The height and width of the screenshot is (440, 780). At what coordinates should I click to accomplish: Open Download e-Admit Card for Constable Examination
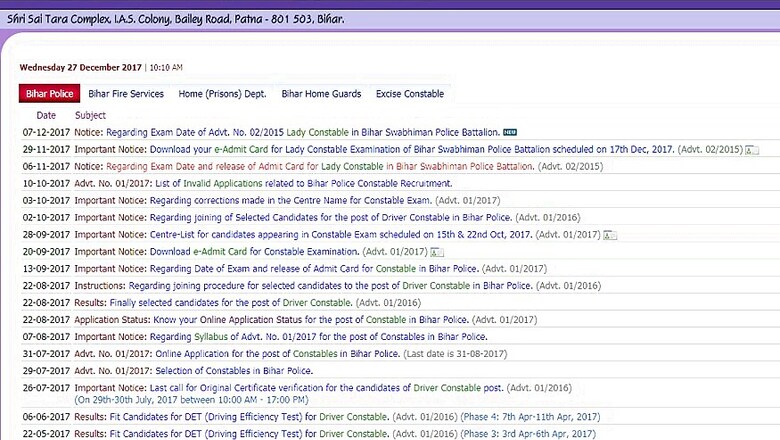click(x=255, y=252)
